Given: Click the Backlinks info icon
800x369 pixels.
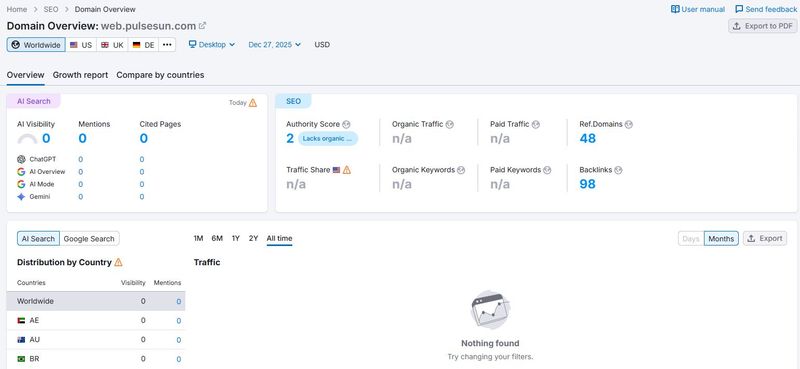Looking at the screenshot, I should (618, 170).
